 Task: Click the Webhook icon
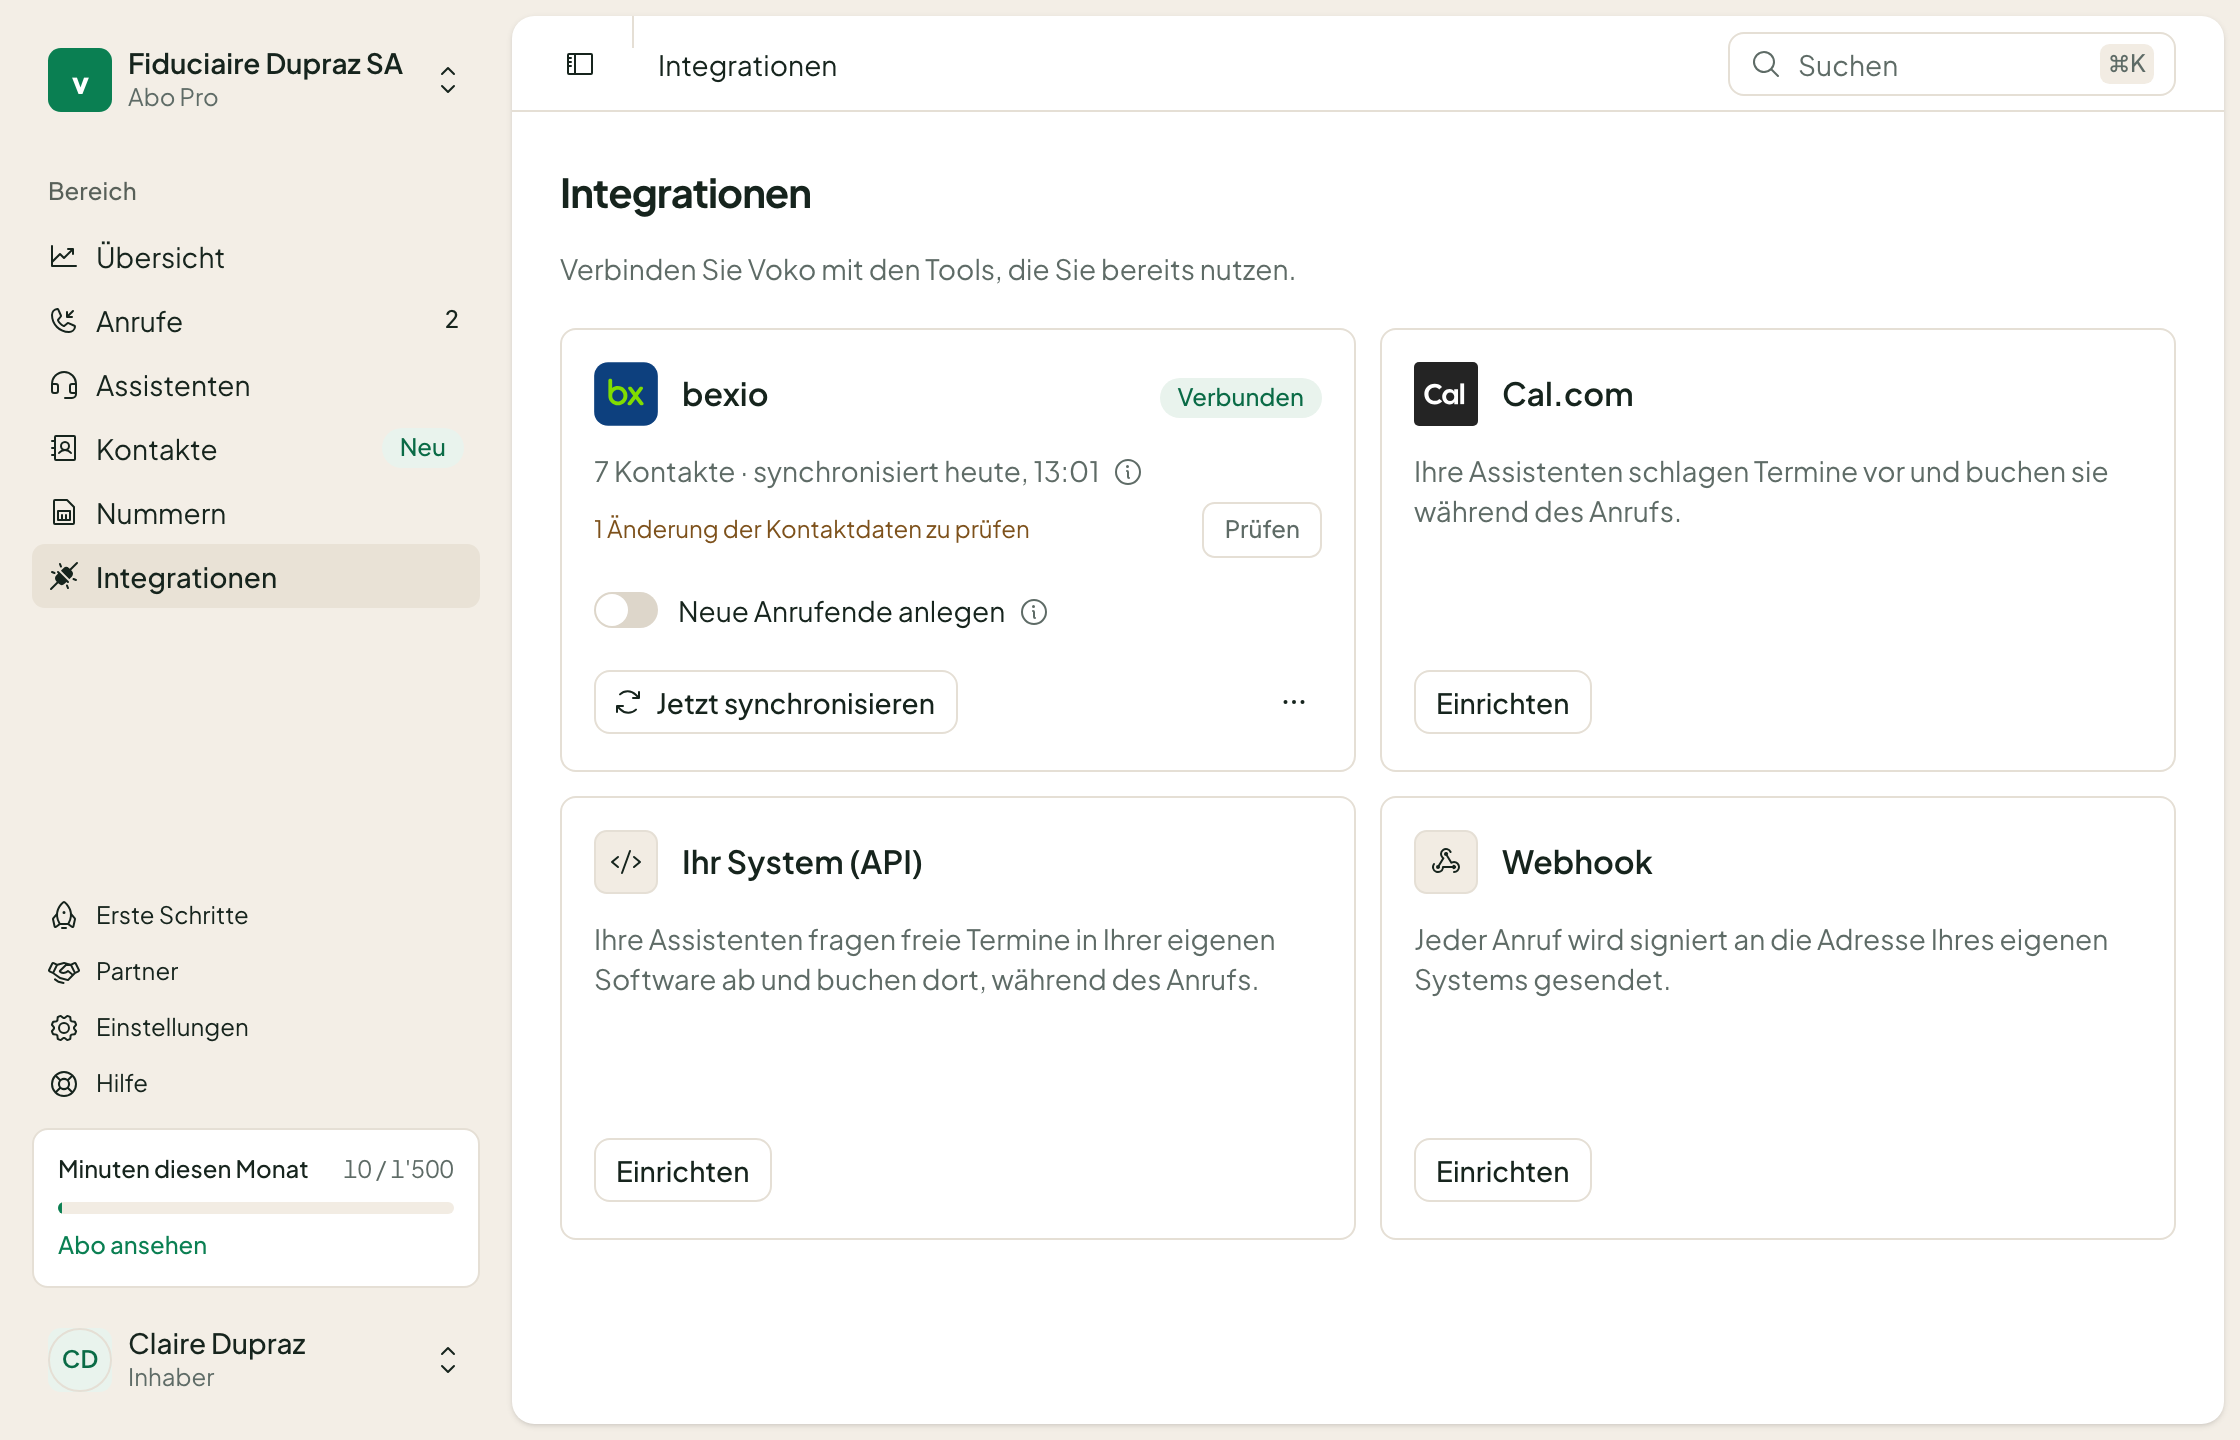point(1446,862)
